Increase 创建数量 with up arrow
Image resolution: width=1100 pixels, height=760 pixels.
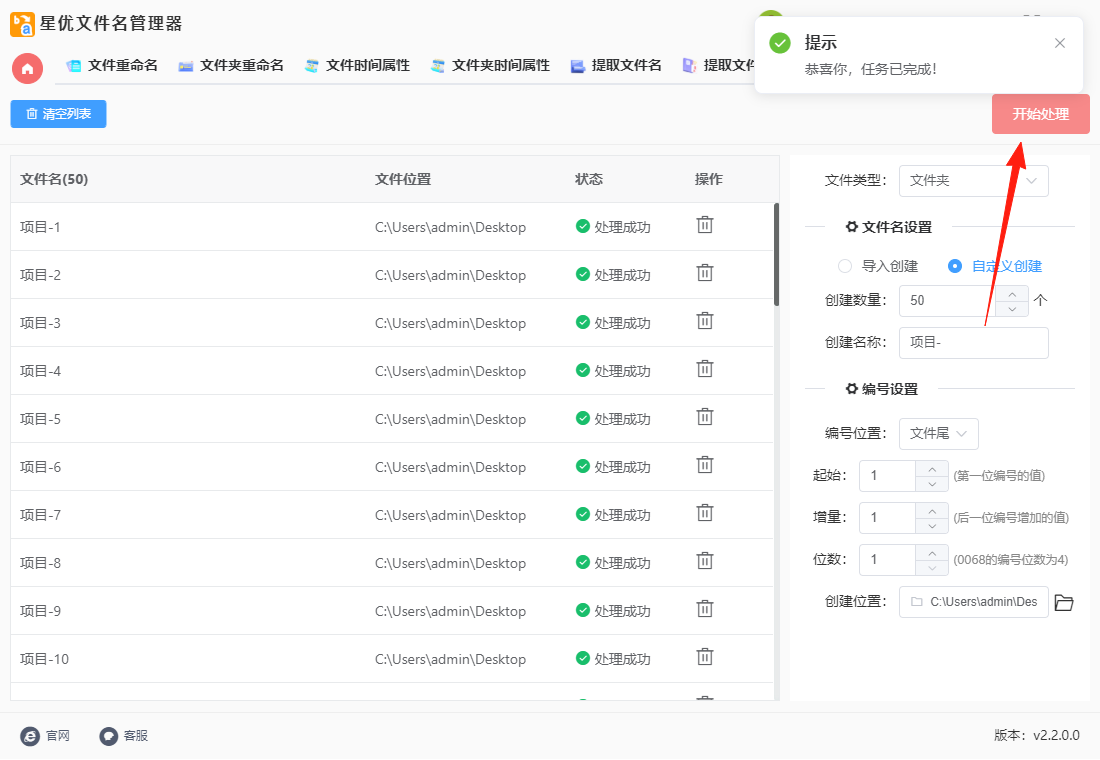tap(1012, 293)
